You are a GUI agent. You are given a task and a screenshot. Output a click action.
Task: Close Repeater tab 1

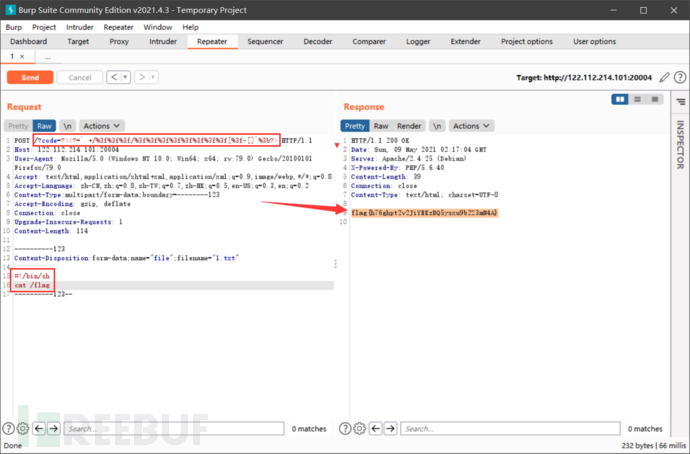(x=22, y=56)
